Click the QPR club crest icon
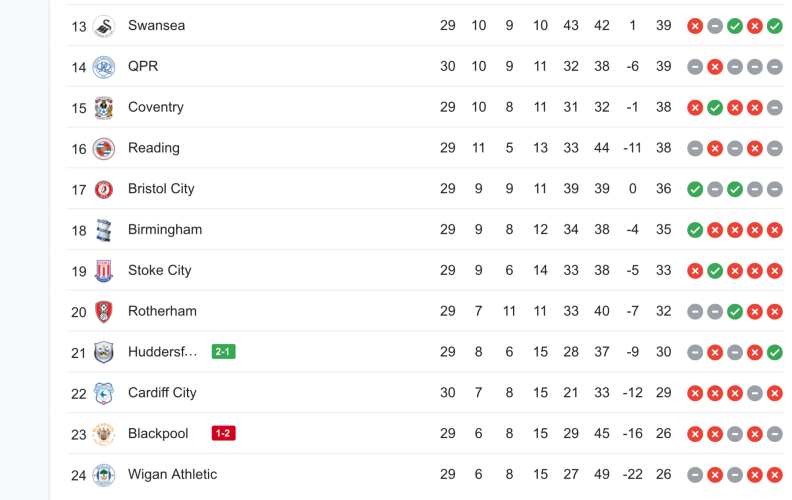This screenshot has height=500, width=792. (x=104, y=67)
